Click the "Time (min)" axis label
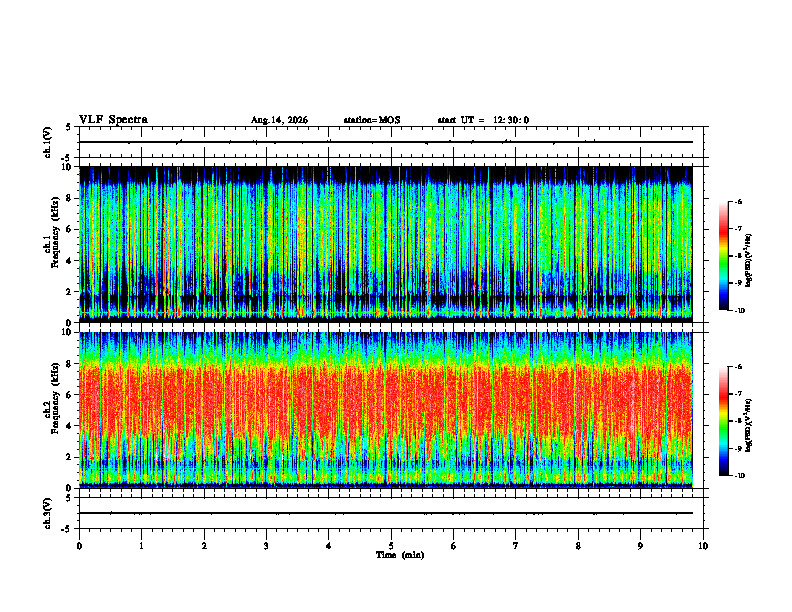Screen dimensions: 792x612 point(400,555)
